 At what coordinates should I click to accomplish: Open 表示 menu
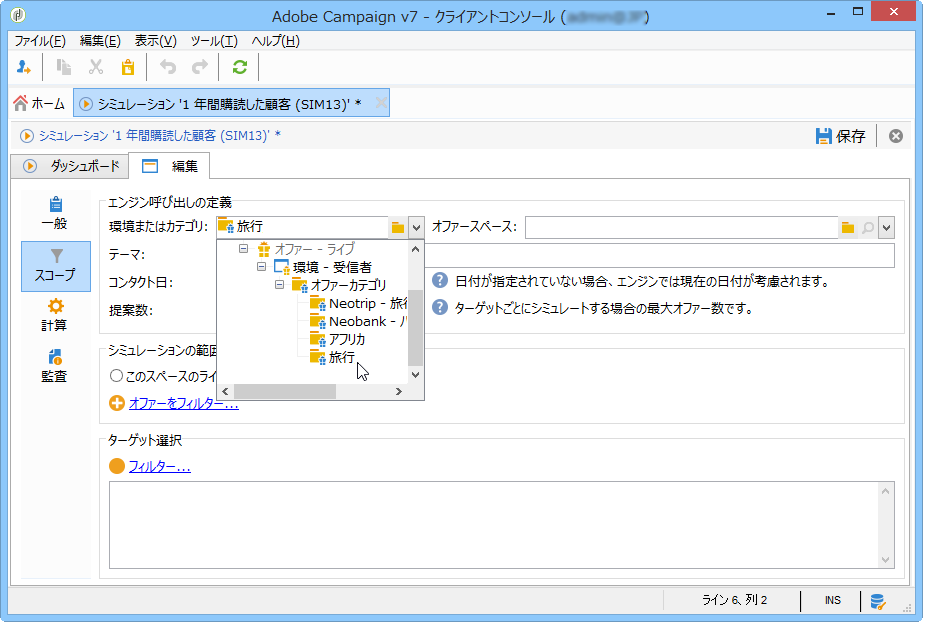[156, 41]
